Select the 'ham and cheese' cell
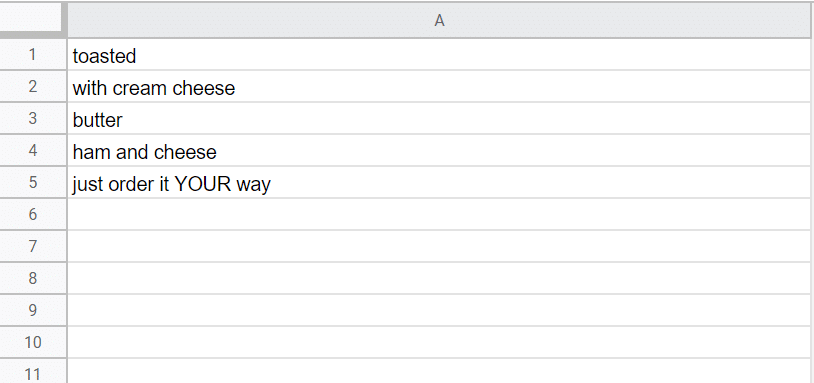814x383 pixels. pos(439,151)
